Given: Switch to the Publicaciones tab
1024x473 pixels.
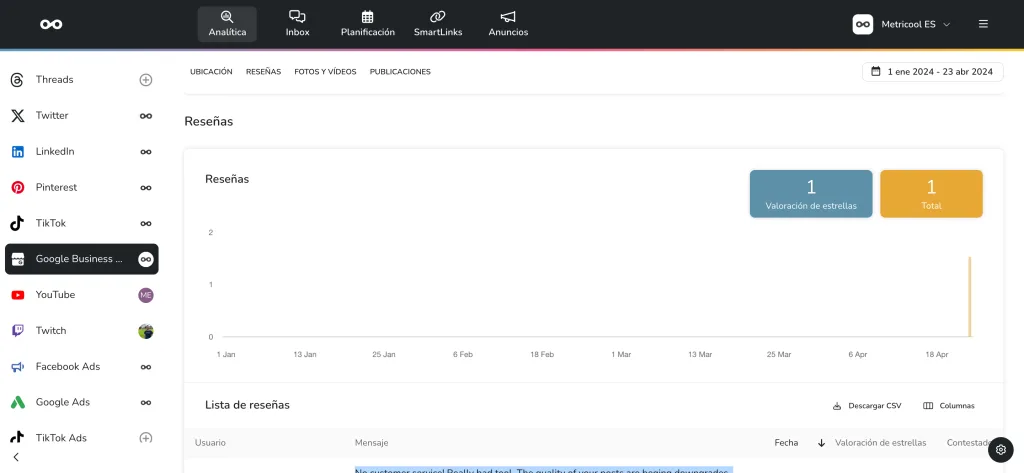Looking at the screenshot, I should point(400,72).
